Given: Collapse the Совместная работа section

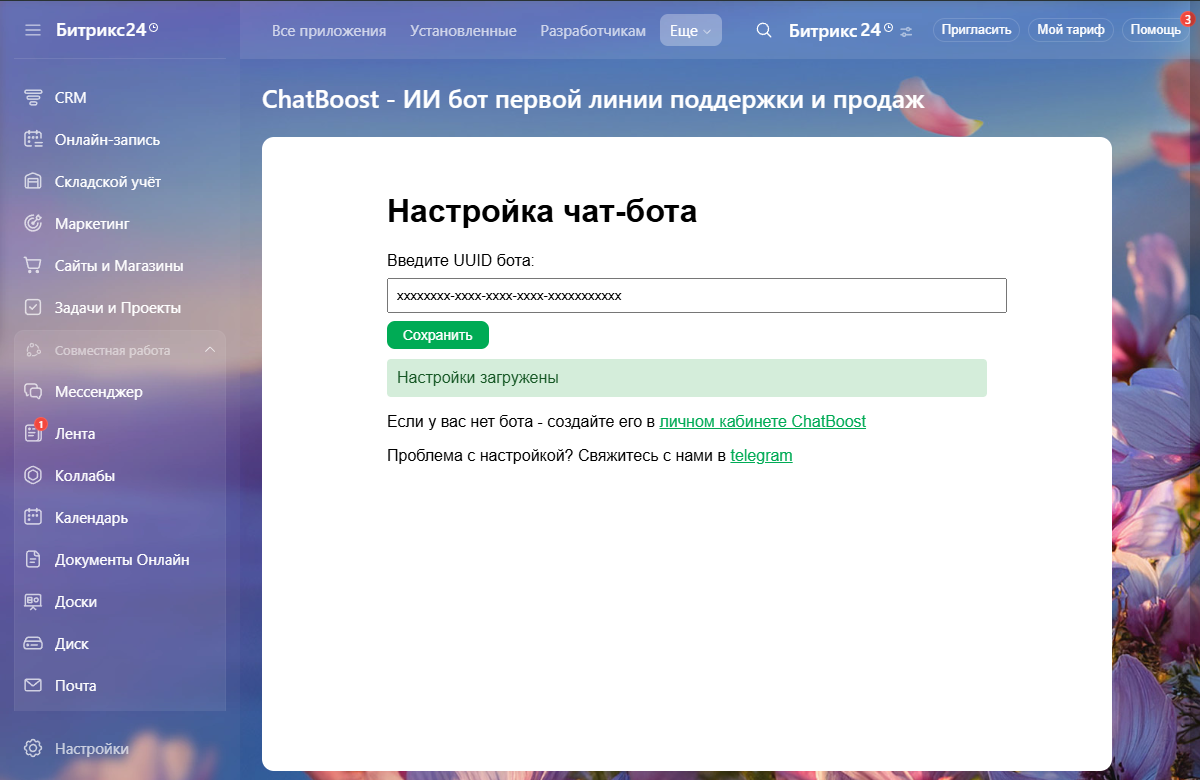Looking at the screenshot, I should click(x=209, y=350).
